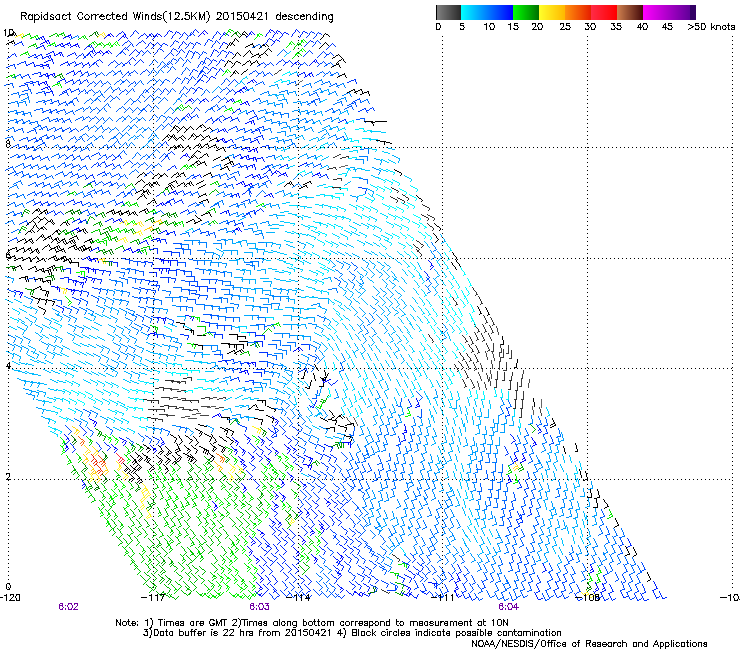Click the yellow 20-25 knots color swatch
The image size is (740, 650).
[552, 12]
